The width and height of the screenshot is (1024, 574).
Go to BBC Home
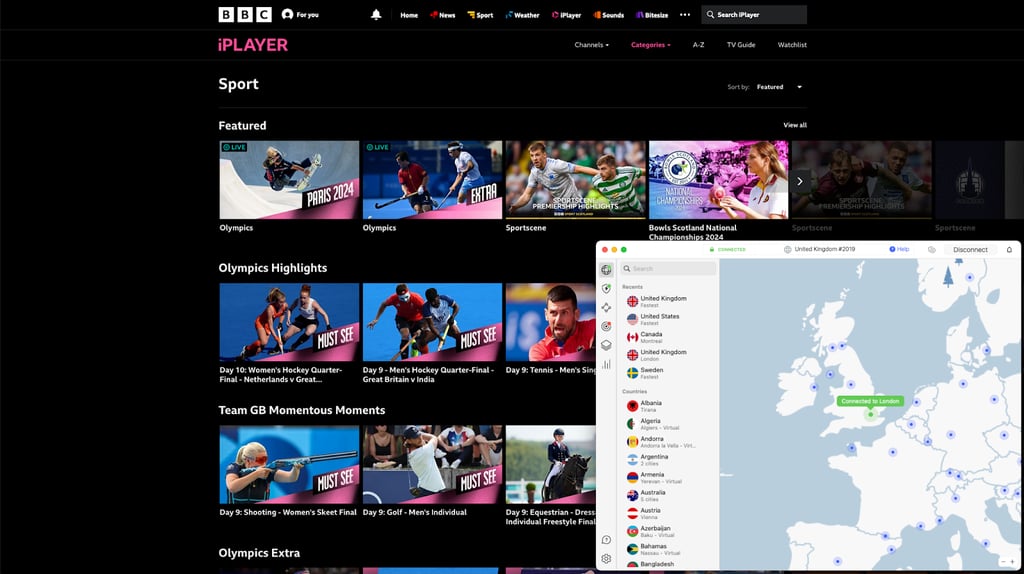point(409,15)
